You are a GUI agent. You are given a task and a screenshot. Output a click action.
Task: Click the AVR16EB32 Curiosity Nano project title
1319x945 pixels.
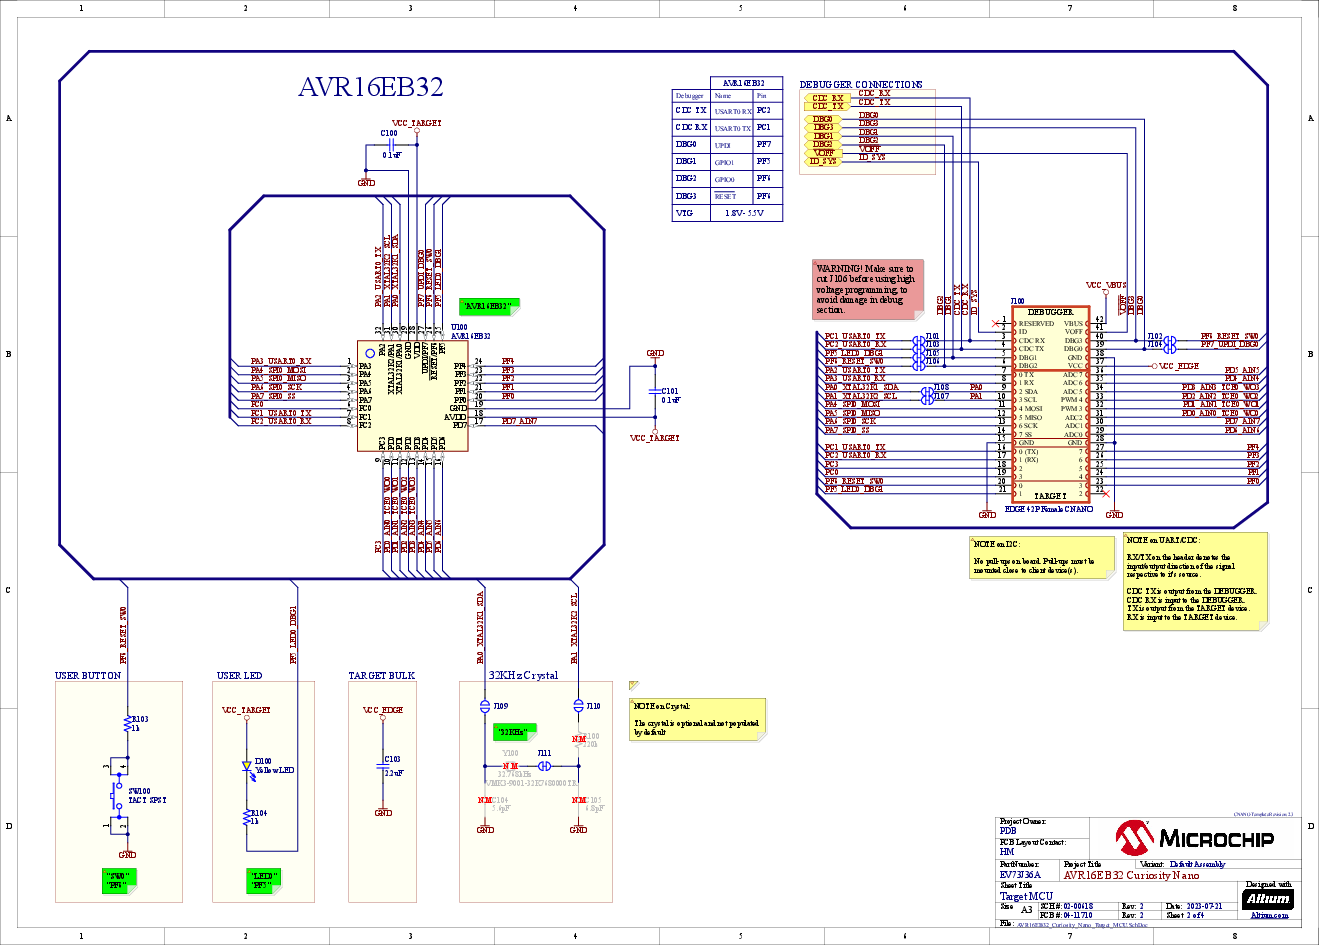pos(1131,875)
